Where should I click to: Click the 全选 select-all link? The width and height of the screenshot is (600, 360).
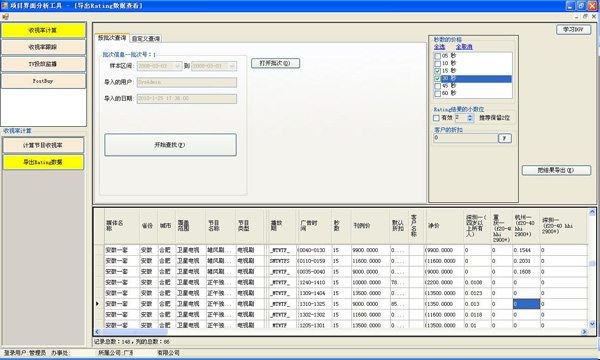[x=439, y=47]
